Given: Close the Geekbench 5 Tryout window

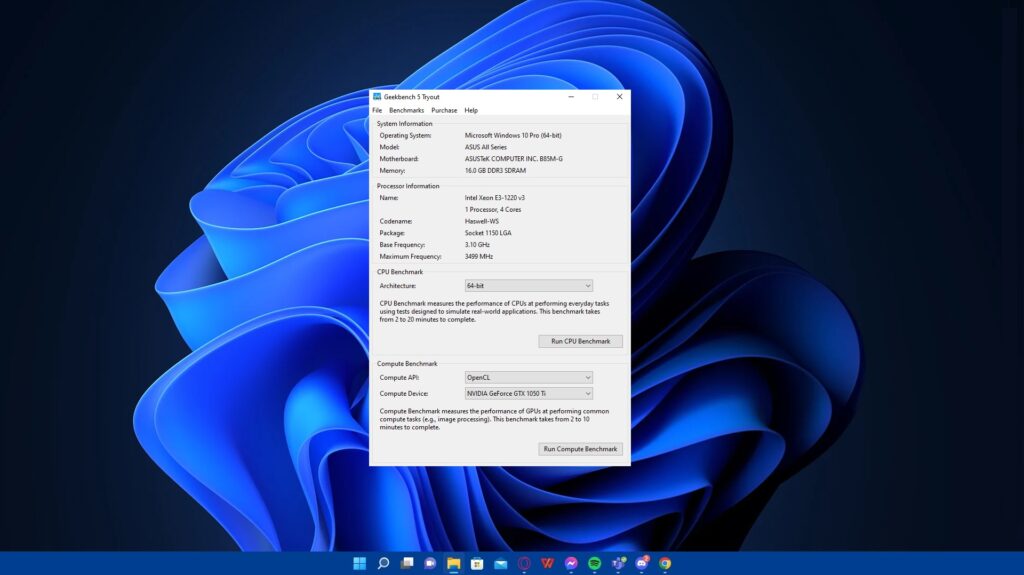Looking at the screenshot, I should click(619, 97).
